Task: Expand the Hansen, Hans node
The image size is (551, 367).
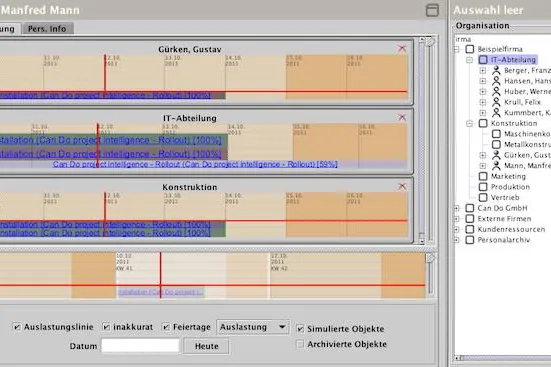Action: [x=483, y=81]
